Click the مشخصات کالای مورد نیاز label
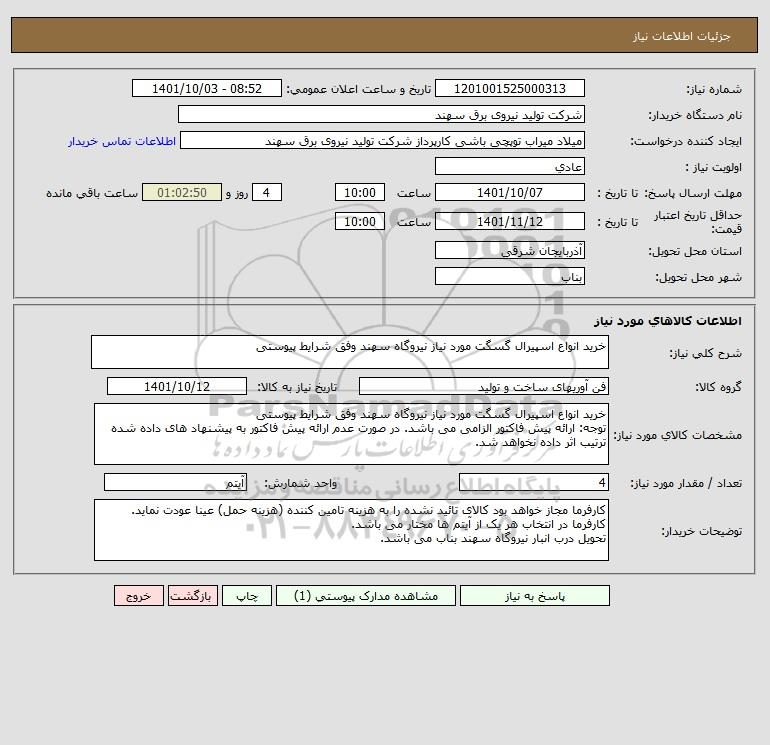This screenshot has height=745, width=770. (678, 435)
